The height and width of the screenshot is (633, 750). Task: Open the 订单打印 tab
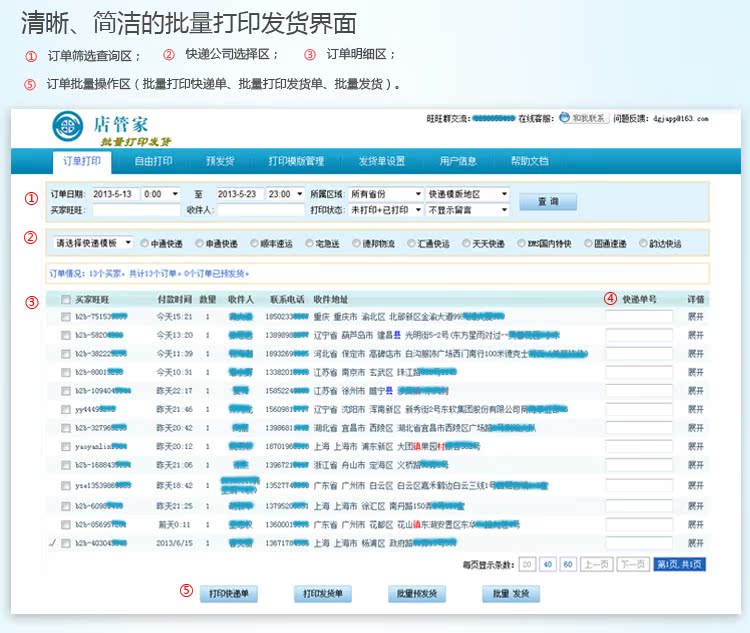point(82,161)
